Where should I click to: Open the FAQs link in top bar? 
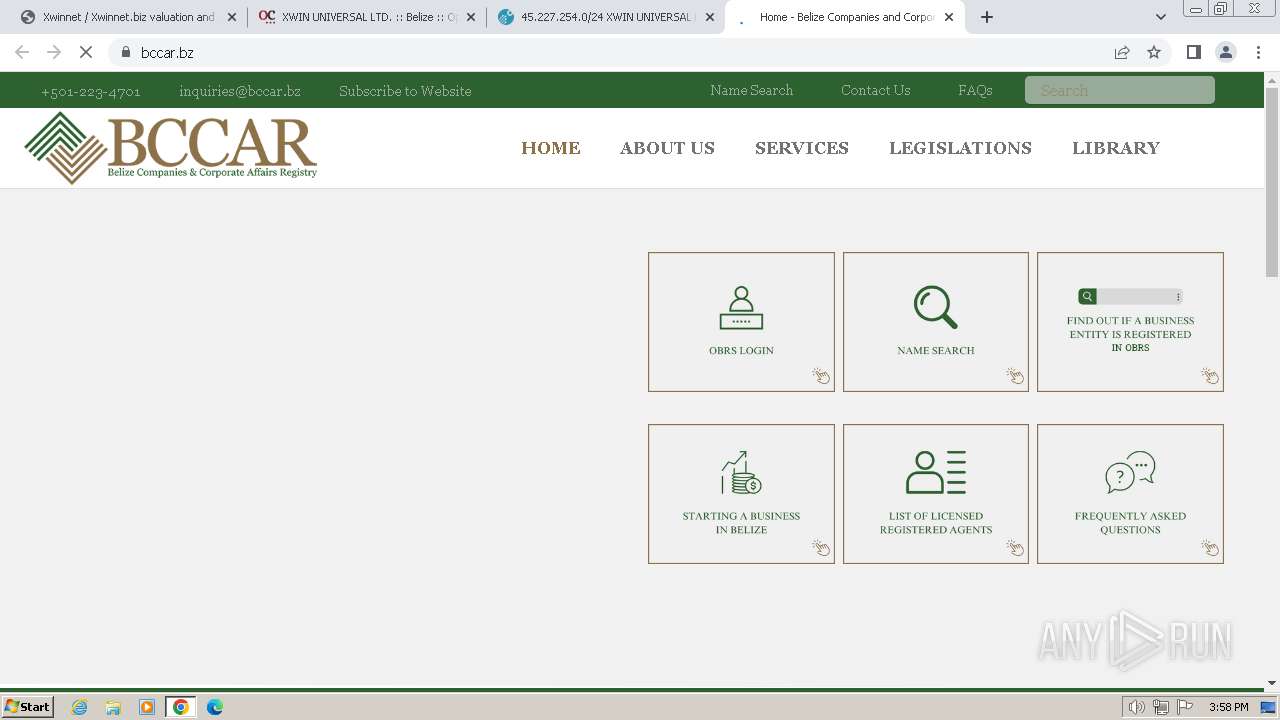click(x=975, y=90)
